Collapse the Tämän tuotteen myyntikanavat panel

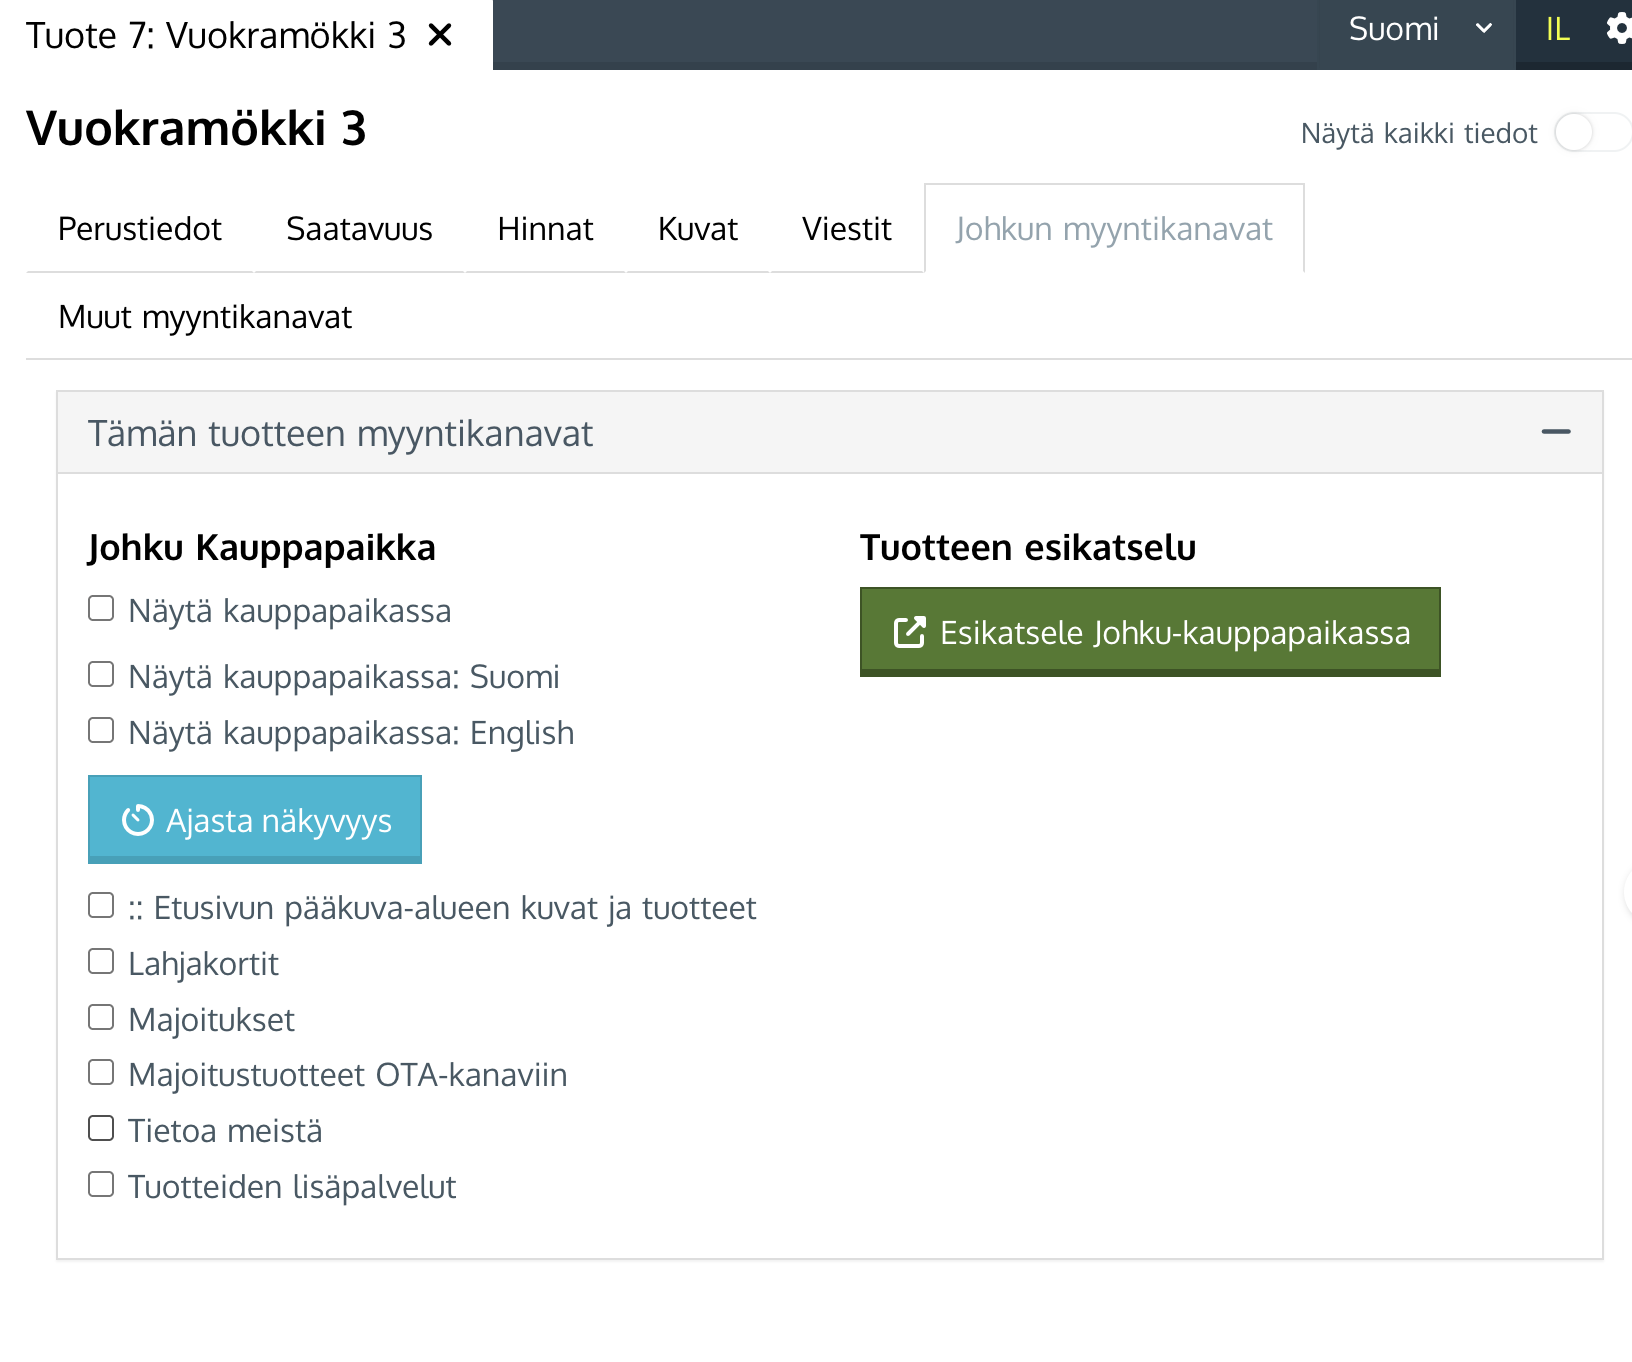[x=1556, y=432]
